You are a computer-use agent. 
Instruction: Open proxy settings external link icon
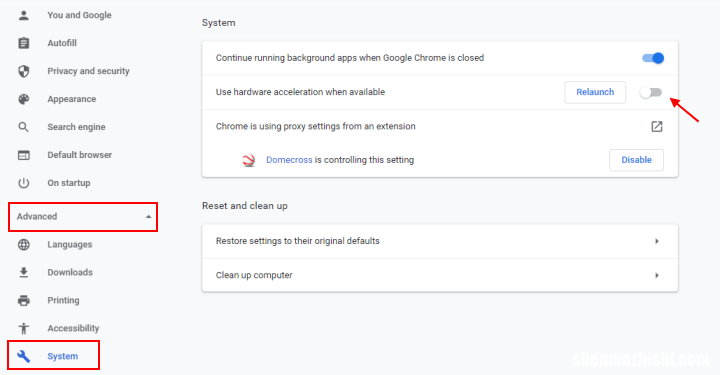point(657,126)
